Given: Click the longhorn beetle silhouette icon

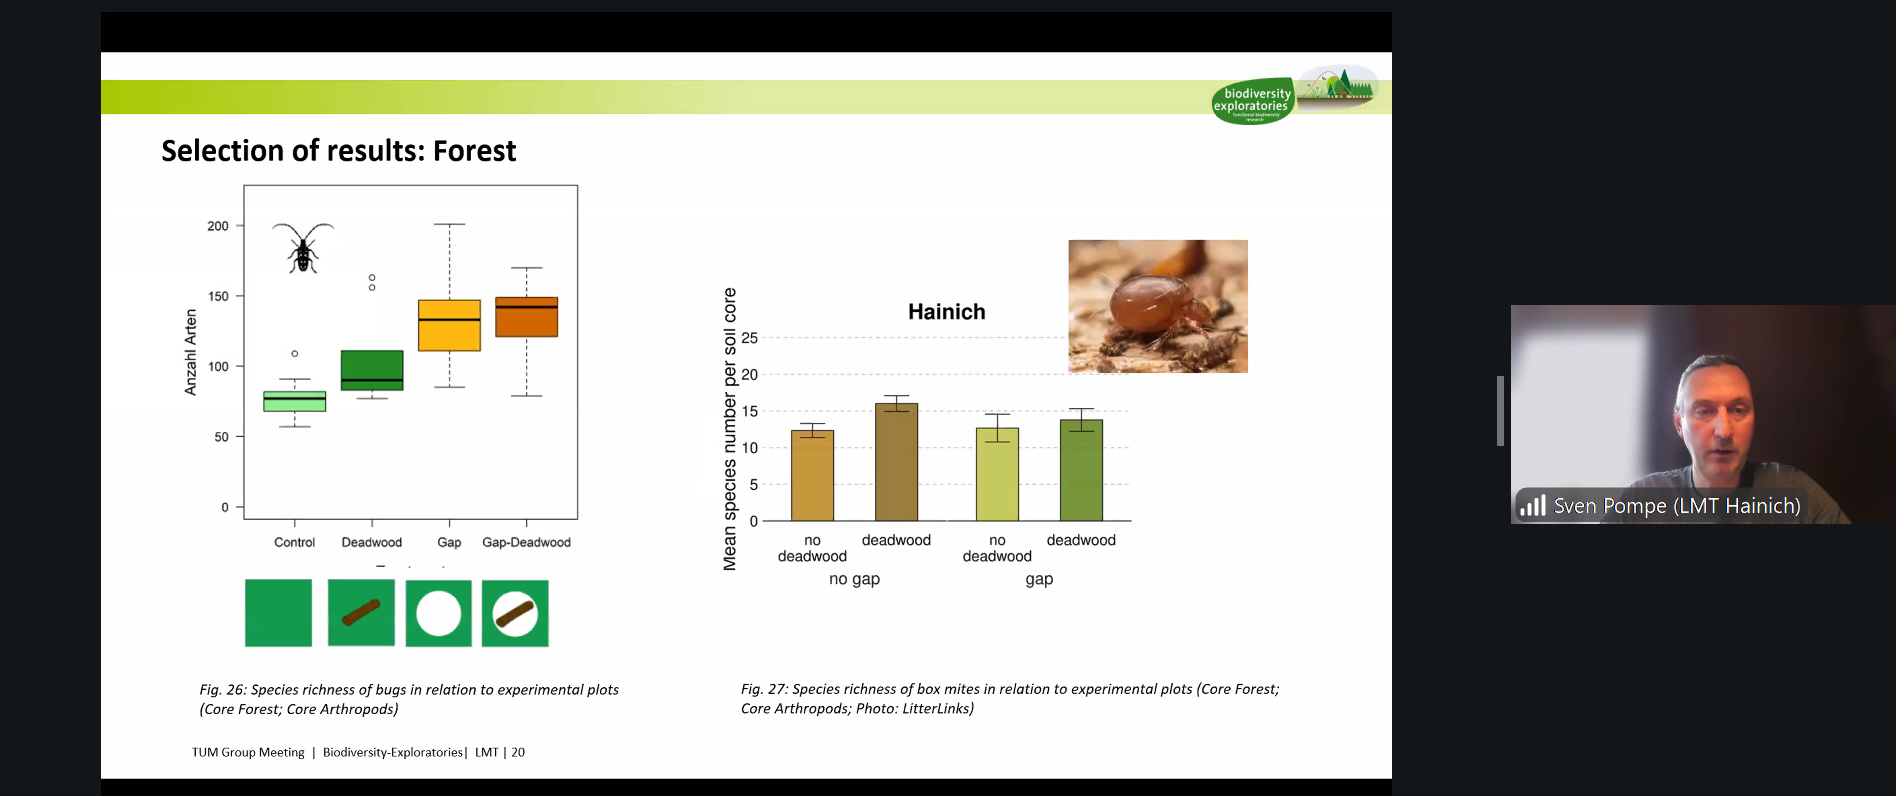Looking at the screenshot, I should (303, 247).
